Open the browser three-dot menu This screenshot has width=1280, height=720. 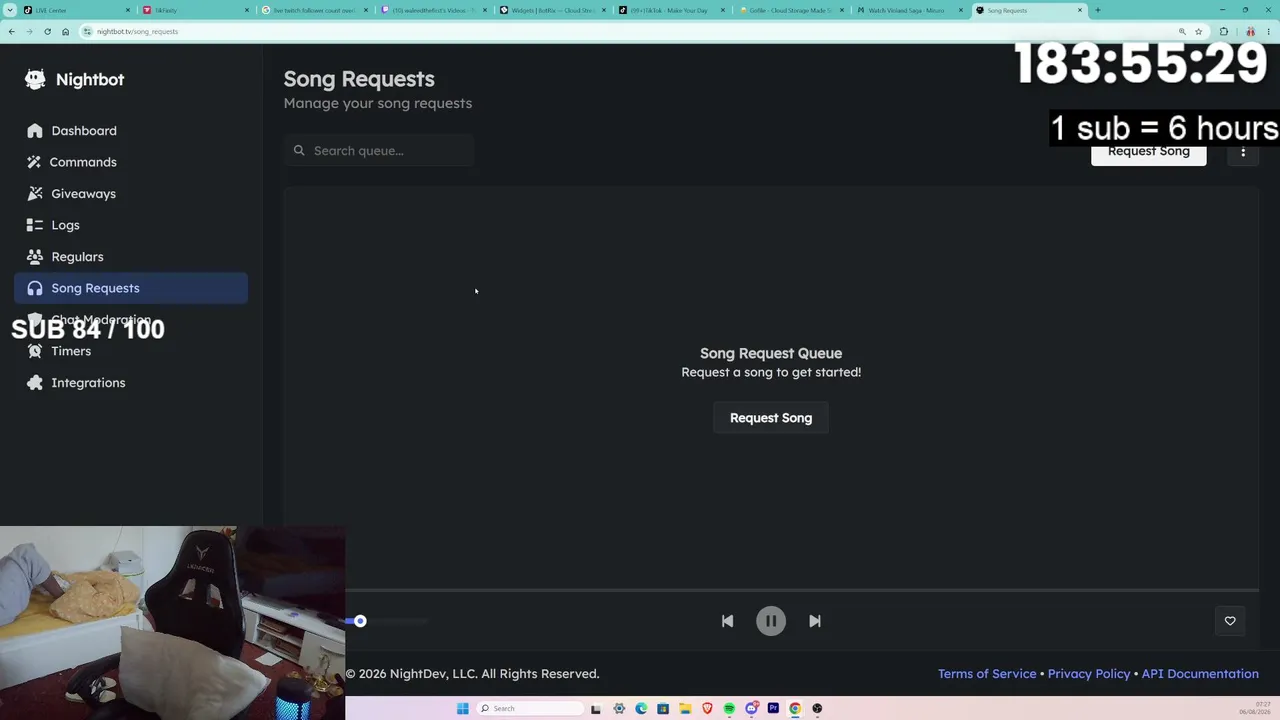pyautogui.click(x=1267, y=31)
